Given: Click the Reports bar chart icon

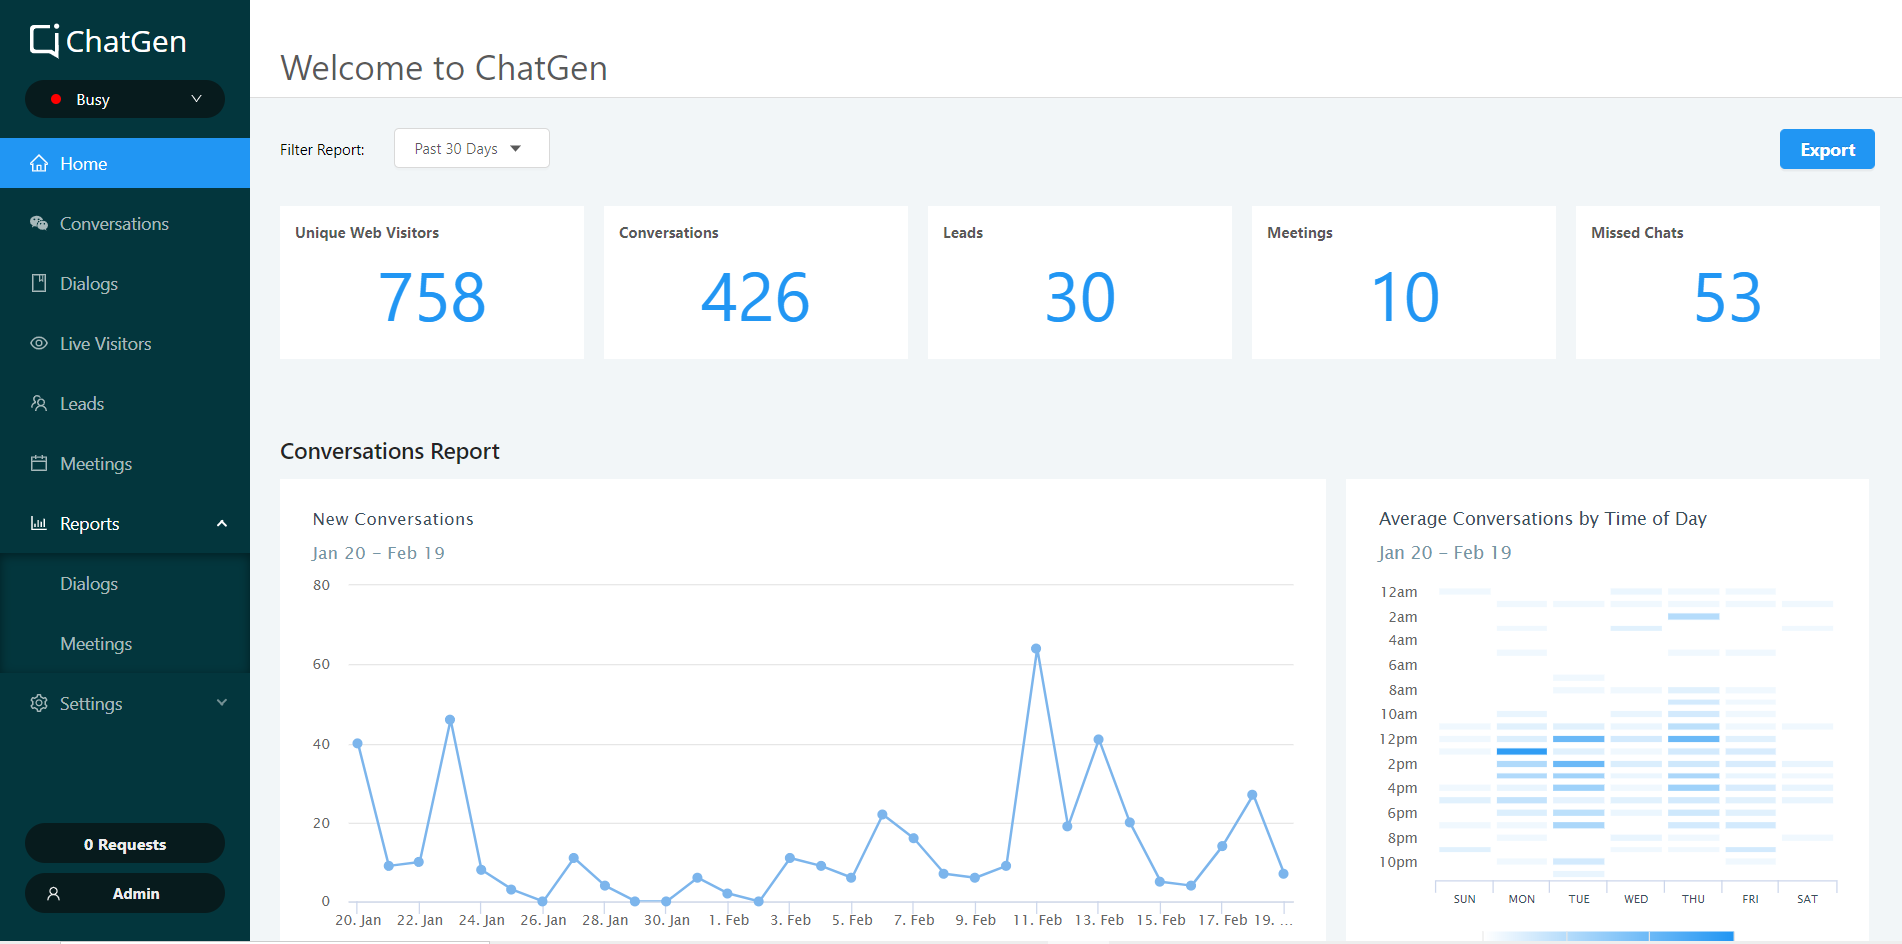Looking at the screenshot, I should click(39, 523).
